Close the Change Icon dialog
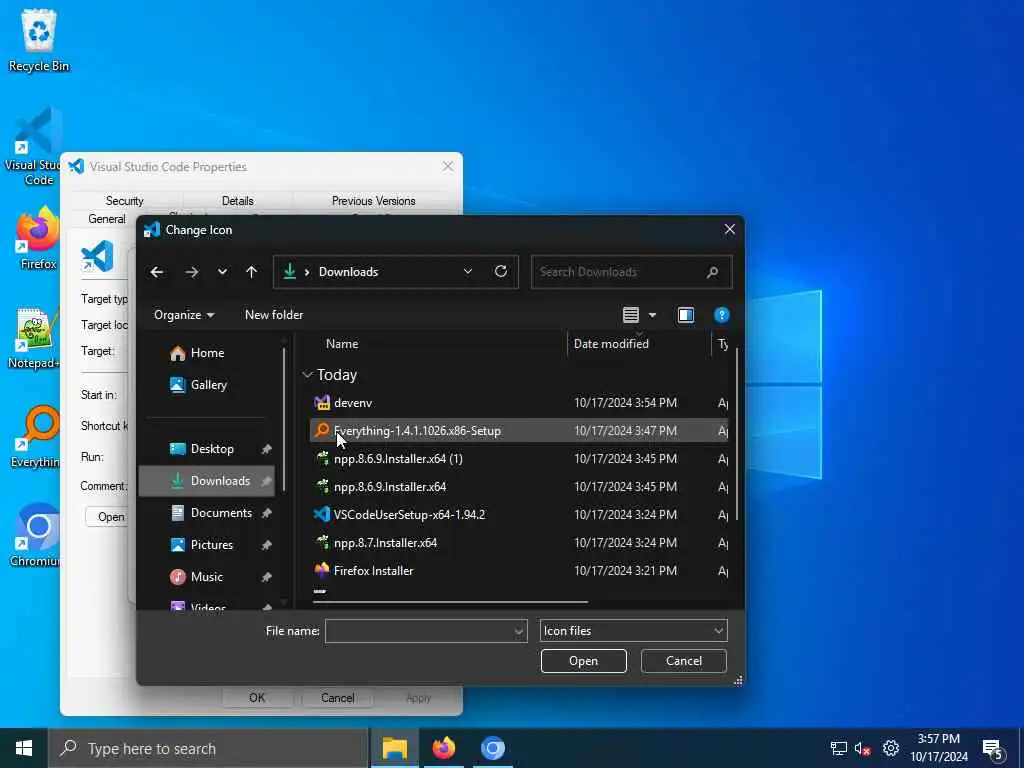1024x768 pixels. pos(729,230)
